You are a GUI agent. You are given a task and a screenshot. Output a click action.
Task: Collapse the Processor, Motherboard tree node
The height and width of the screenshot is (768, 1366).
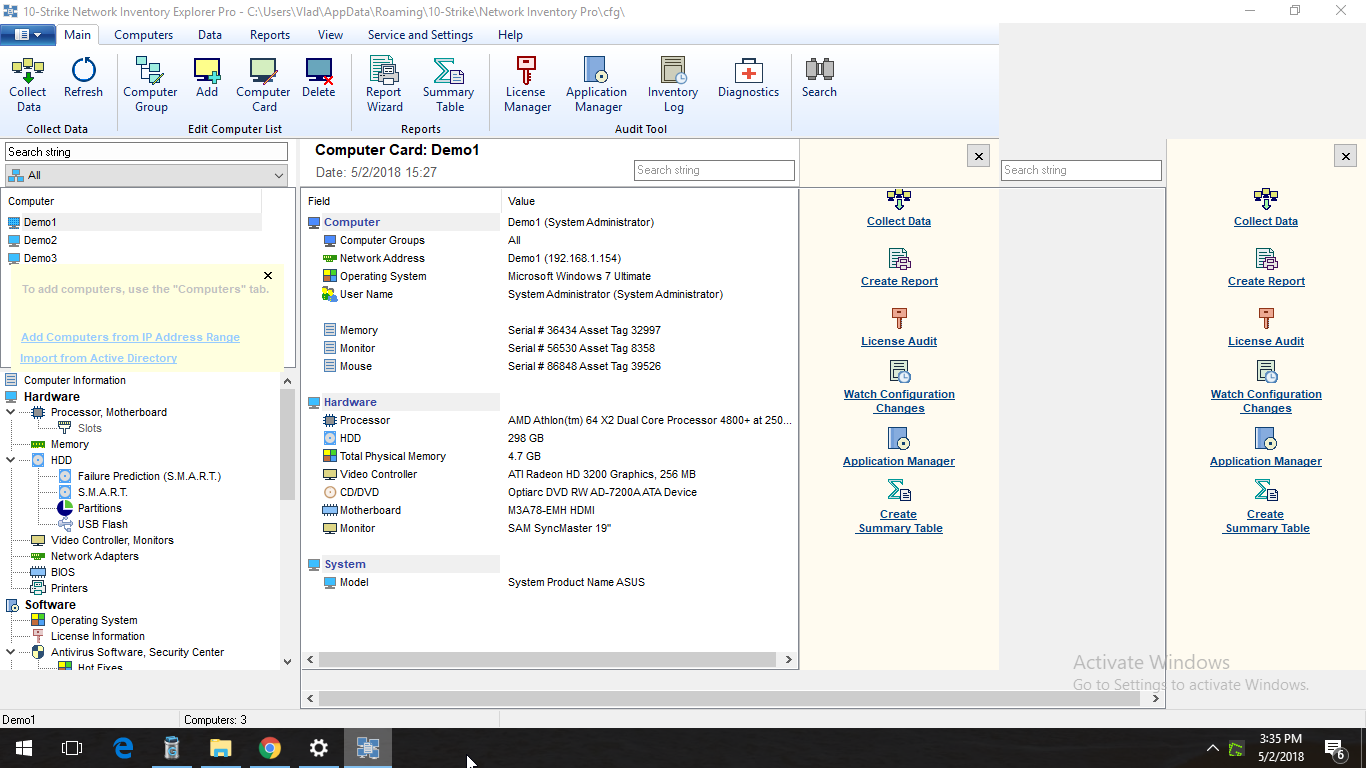pyautogui.click(x=11, y=412)
